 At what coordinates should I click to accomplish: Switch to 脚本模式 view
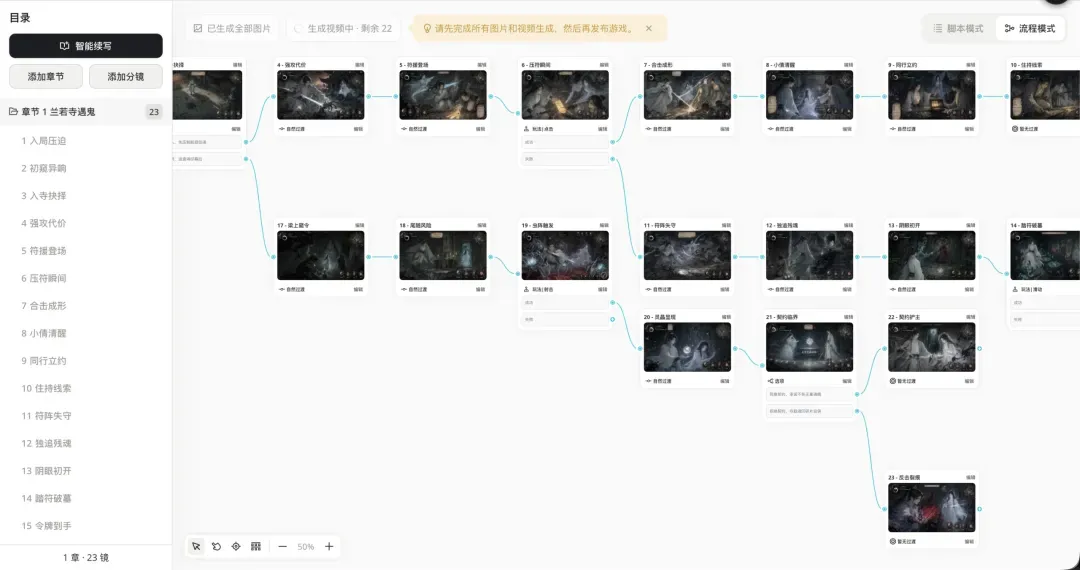(959, 28)
